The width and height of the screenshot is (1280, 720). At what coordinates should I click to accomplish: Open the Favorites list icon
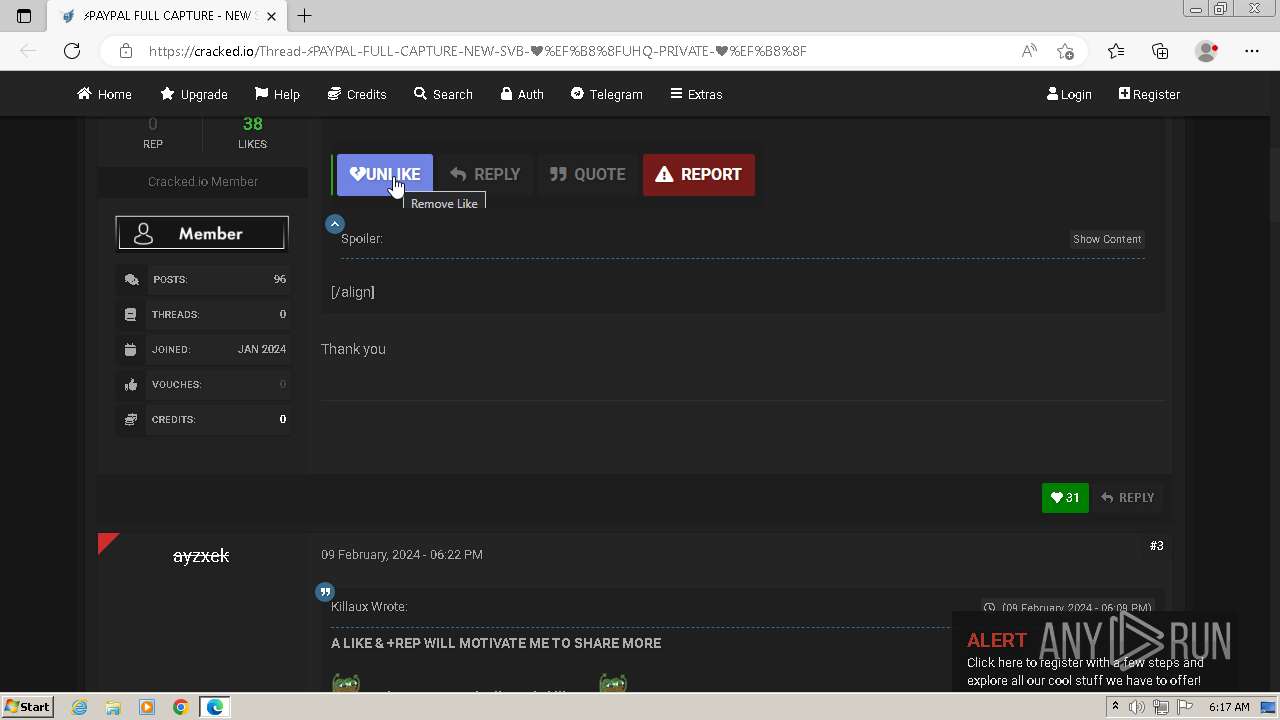1116,51
